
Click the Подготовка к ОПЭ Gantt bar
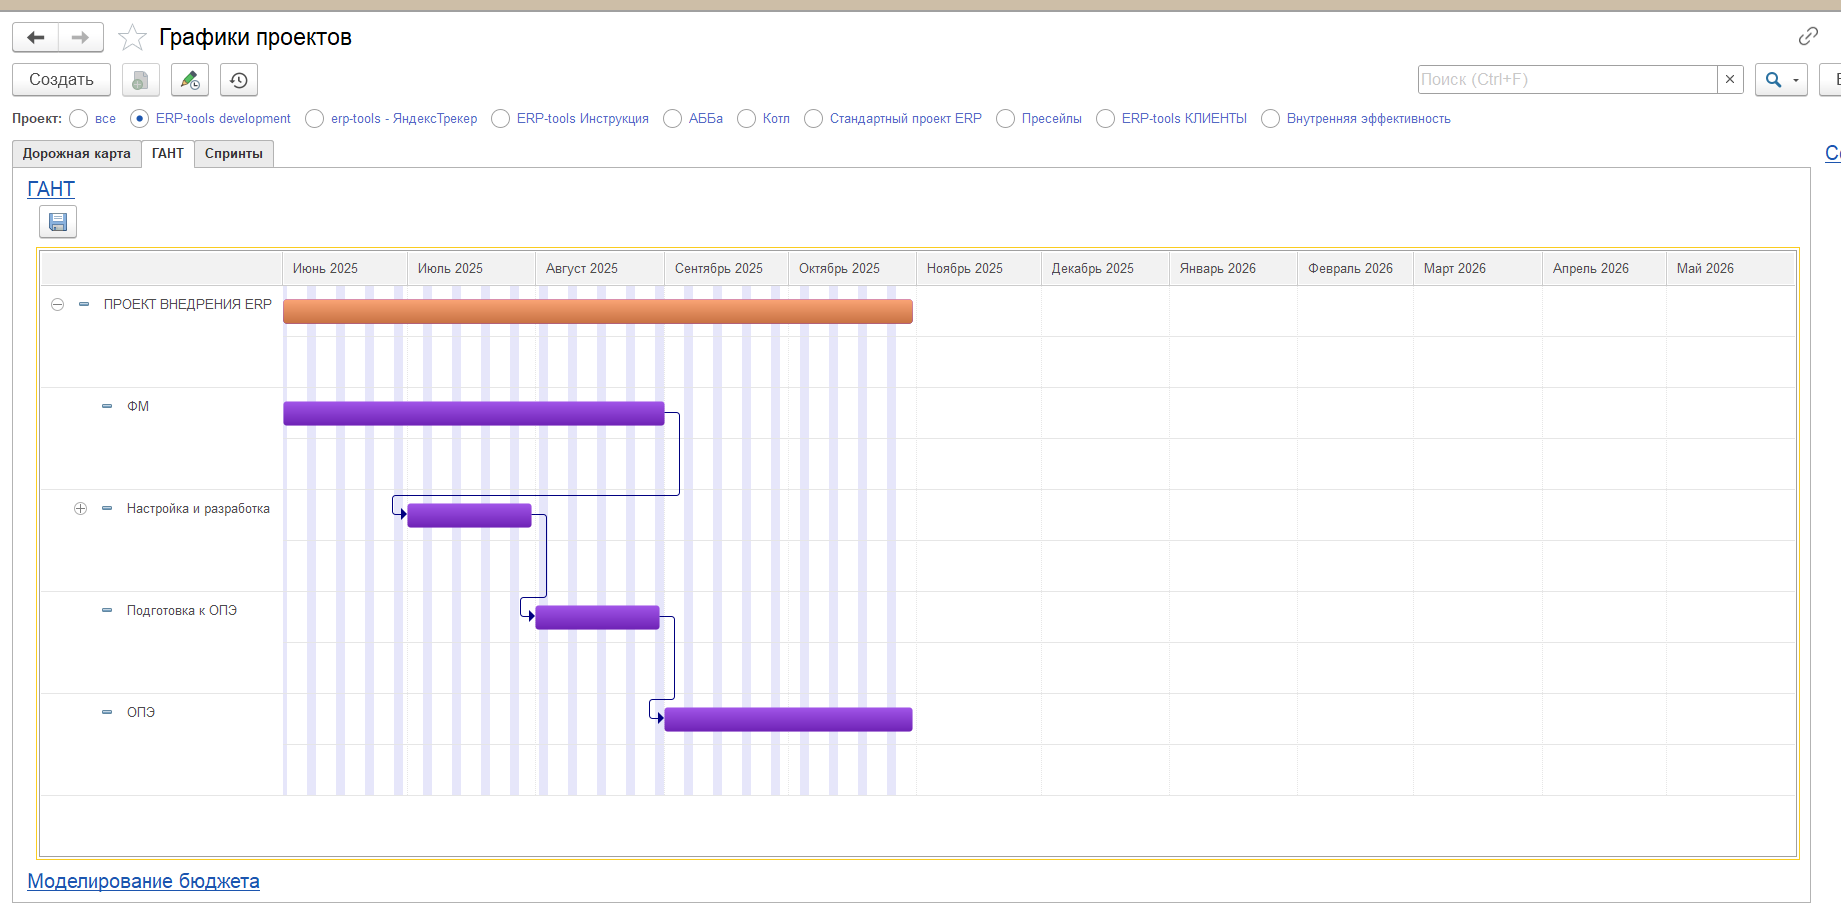597,618
